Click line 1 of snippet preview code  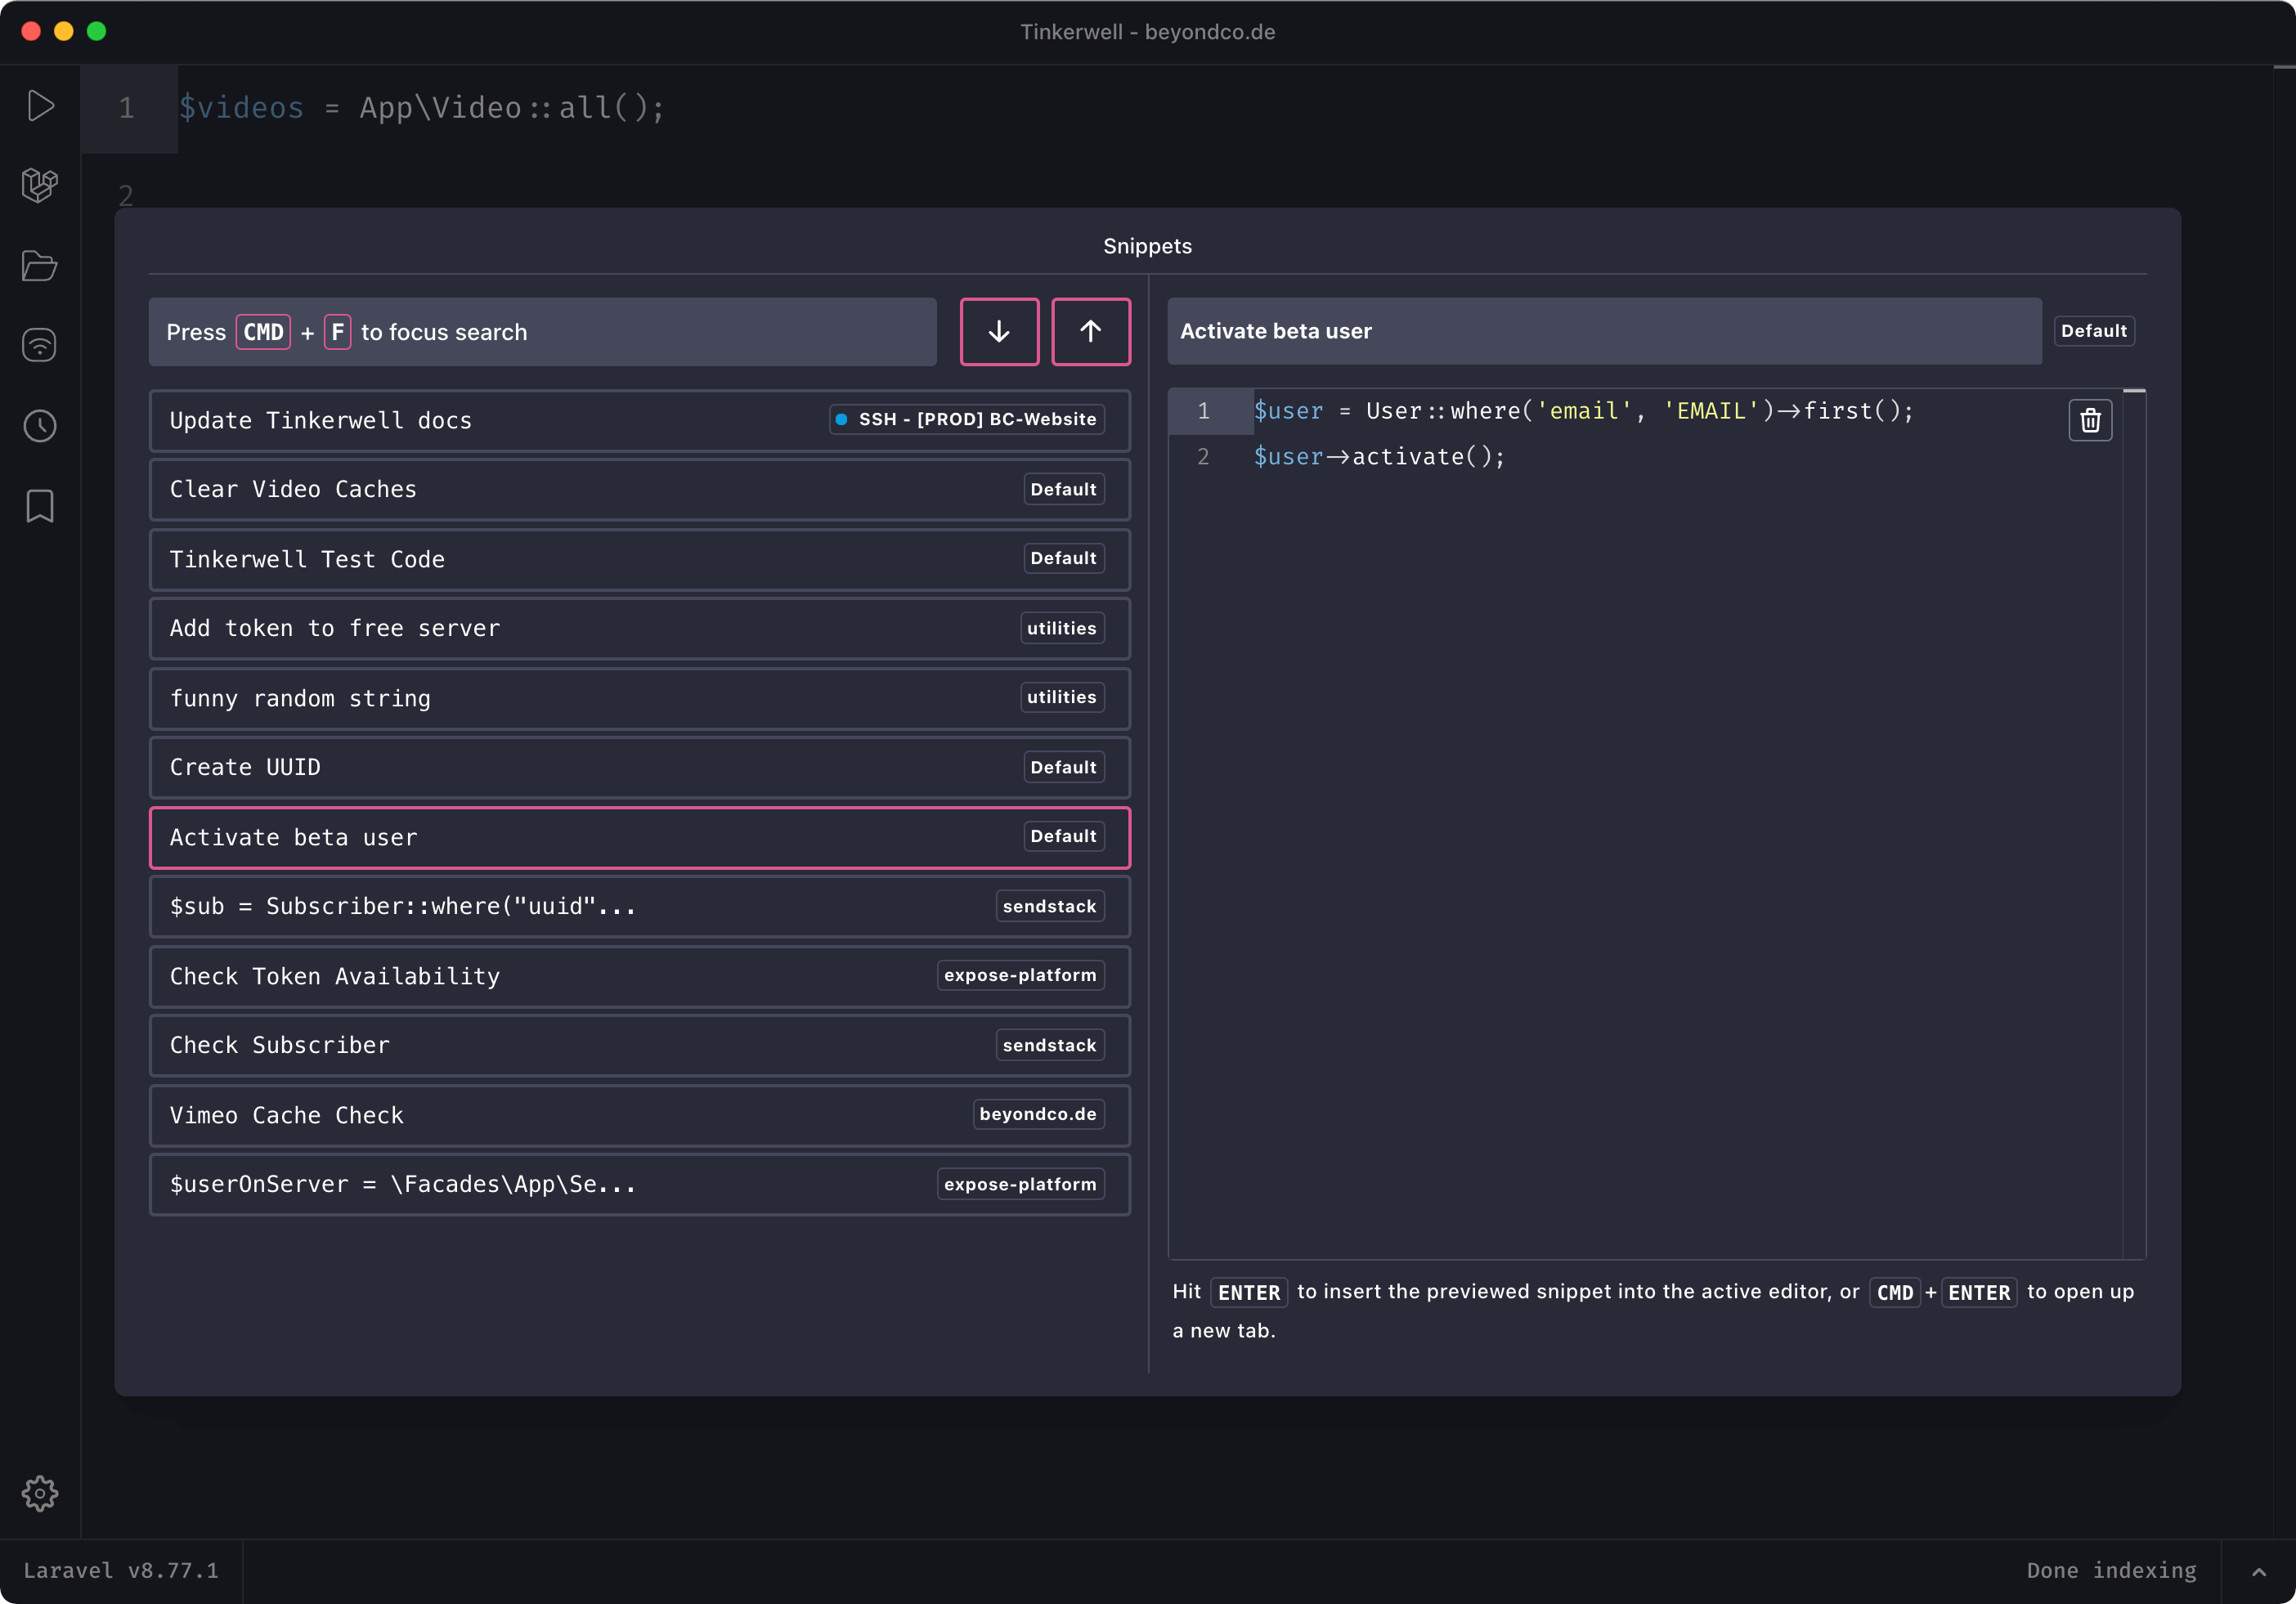coord(1584,411)
